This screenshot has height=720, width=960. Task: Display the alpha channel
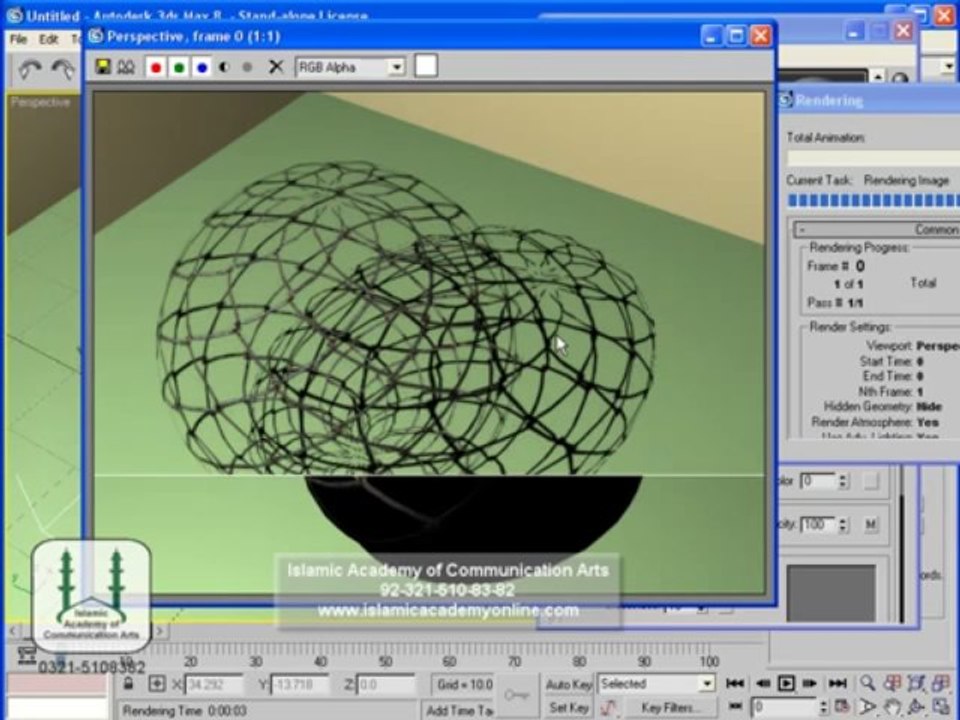224,67
